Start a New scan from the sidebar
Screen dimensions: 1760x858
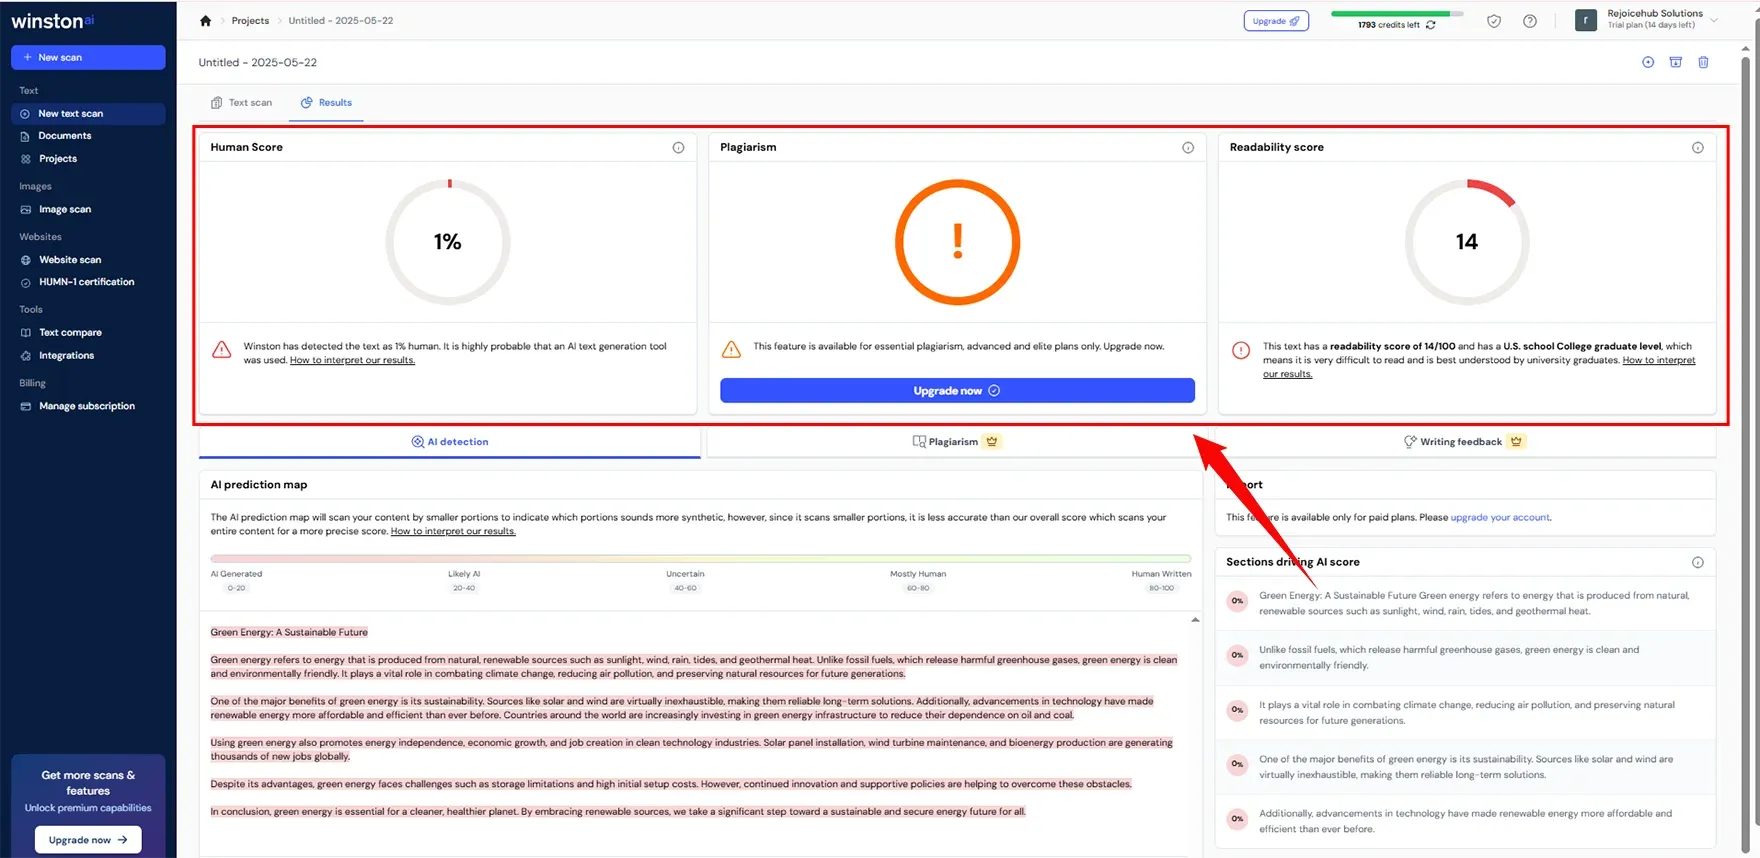click(x=88, y=58)
